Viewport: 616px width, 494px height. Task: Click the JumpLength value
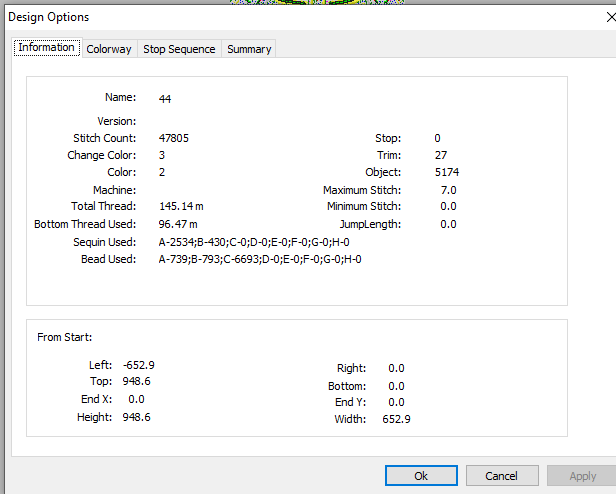(x=448, y=224)
